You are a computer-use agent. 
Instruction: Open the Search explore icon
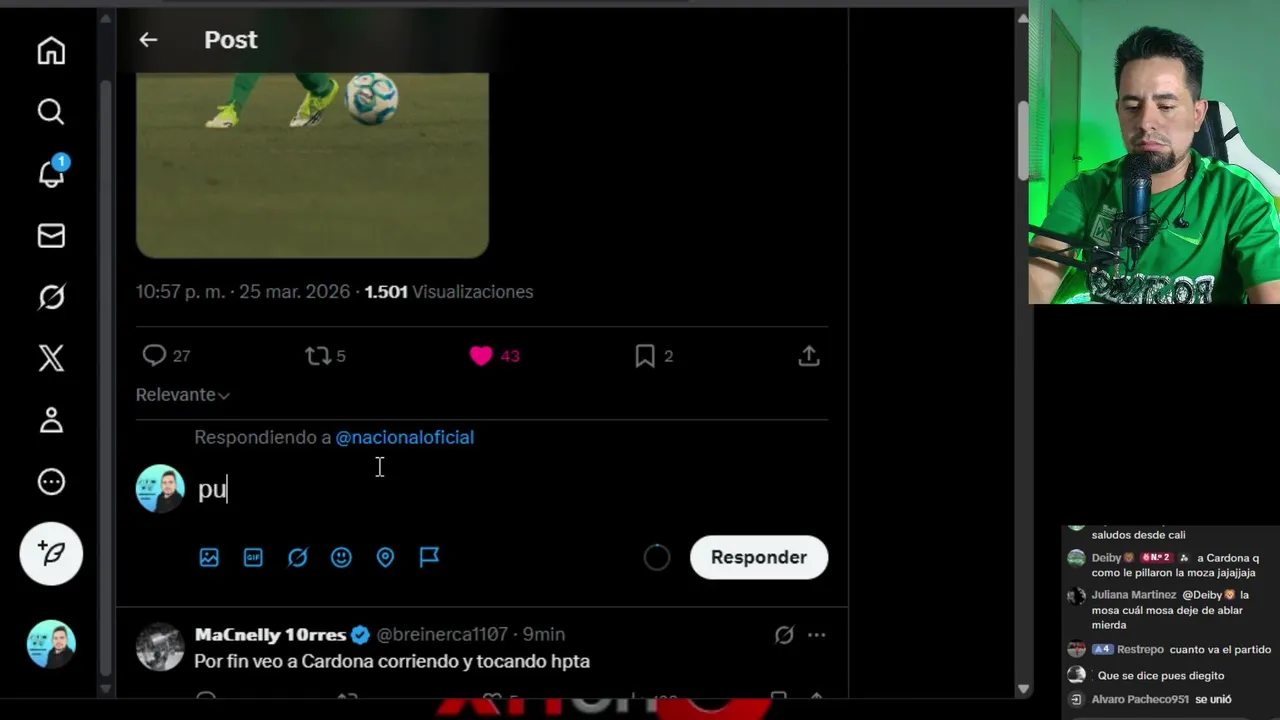tap(51, 112)
